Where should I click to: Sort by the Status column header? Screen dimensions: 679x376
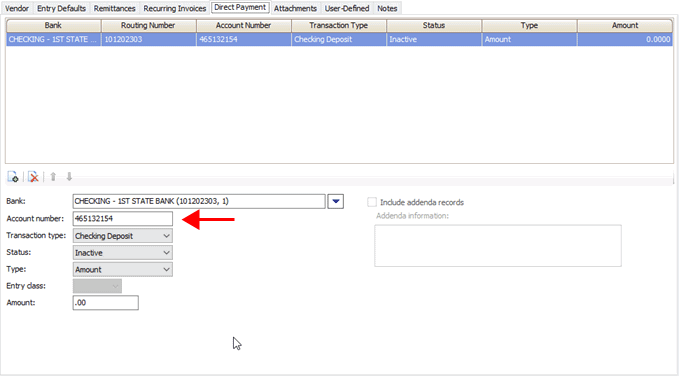(x=434, y=26)
